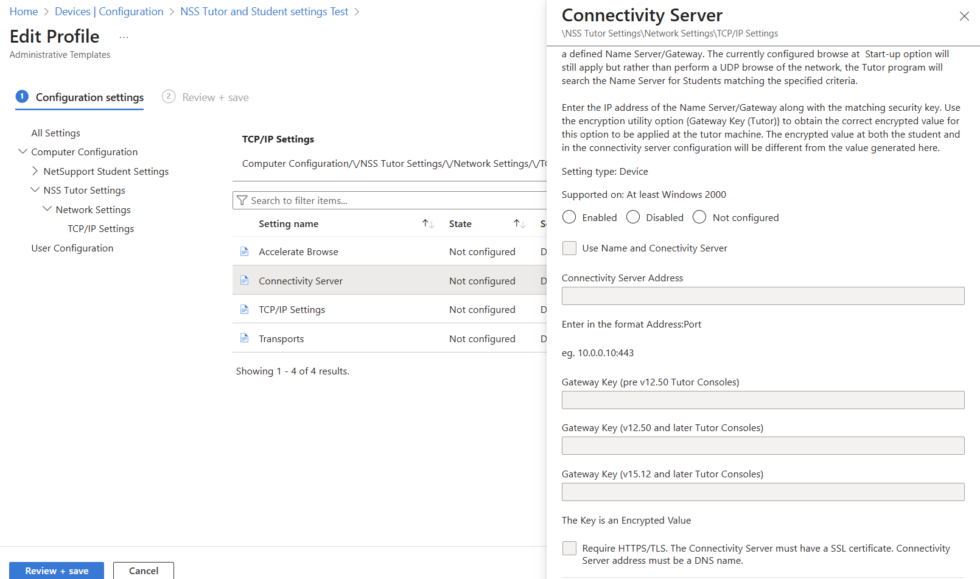Click Gateway Key v15.12 and later field
Screen dimensions: 980x579
[762, 491]
